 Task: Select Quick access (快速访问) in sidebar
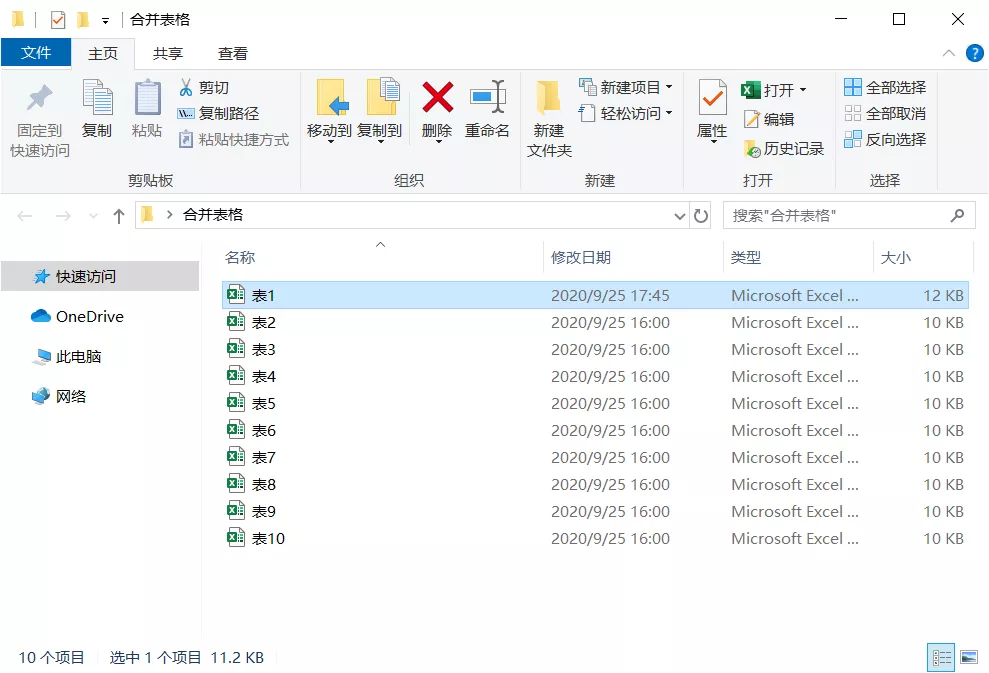100,276
